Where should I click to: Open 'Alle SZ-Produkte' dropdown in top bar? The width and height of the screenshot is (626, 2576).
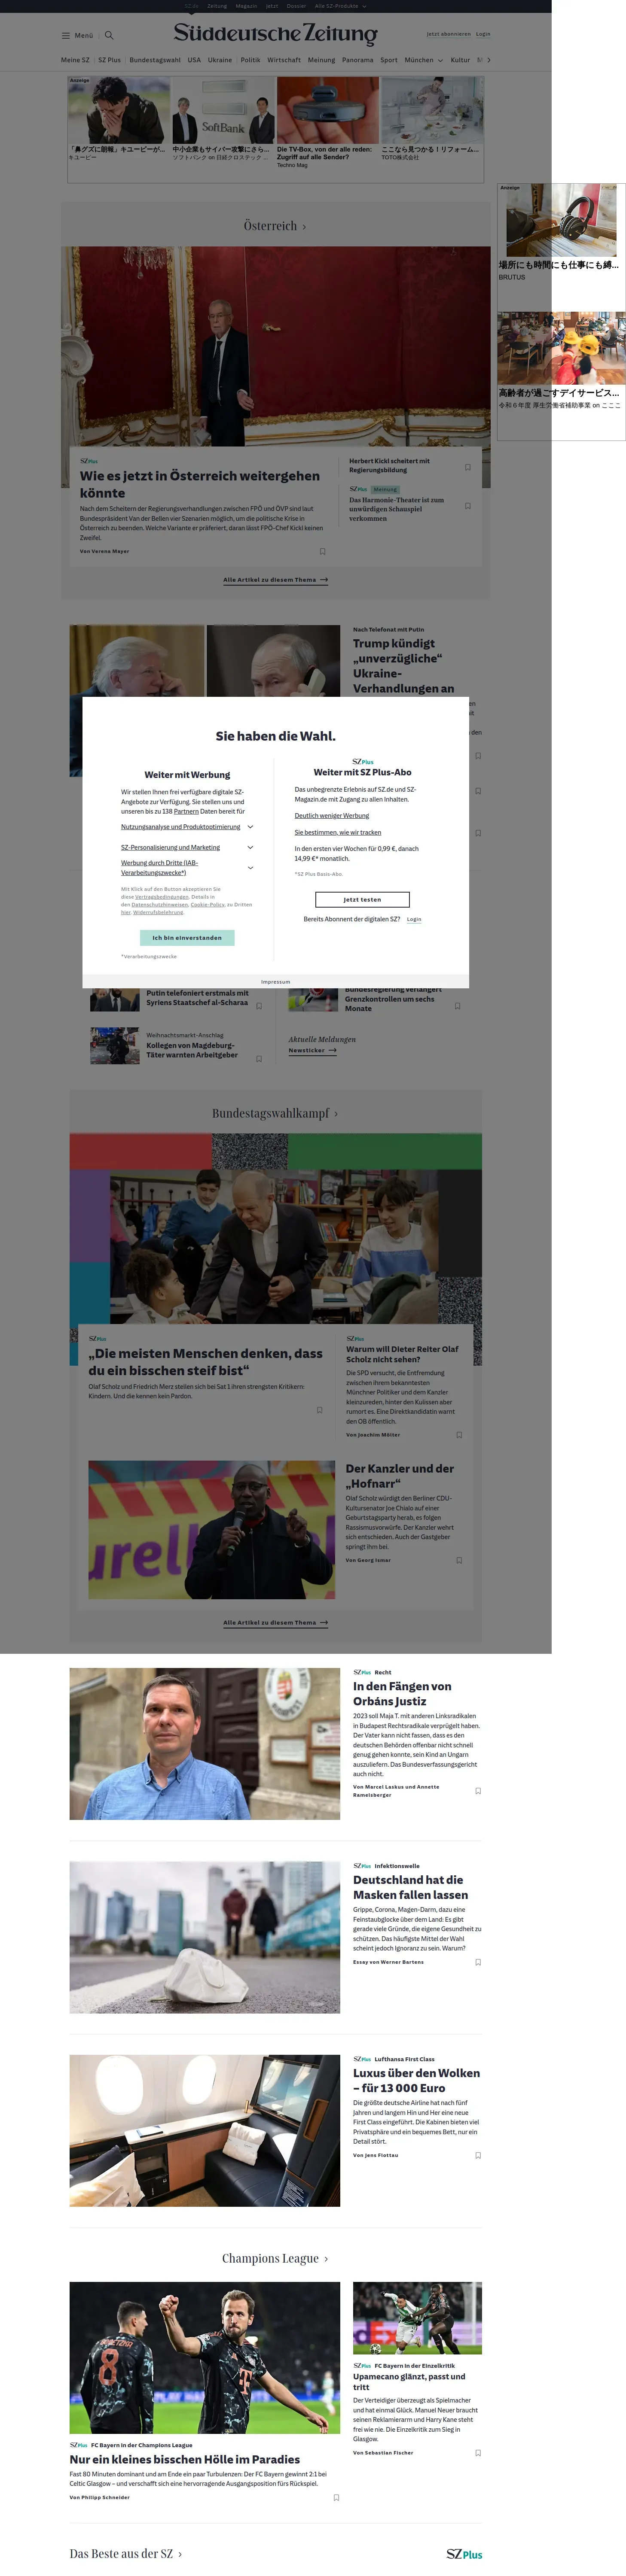pos(341,6)
